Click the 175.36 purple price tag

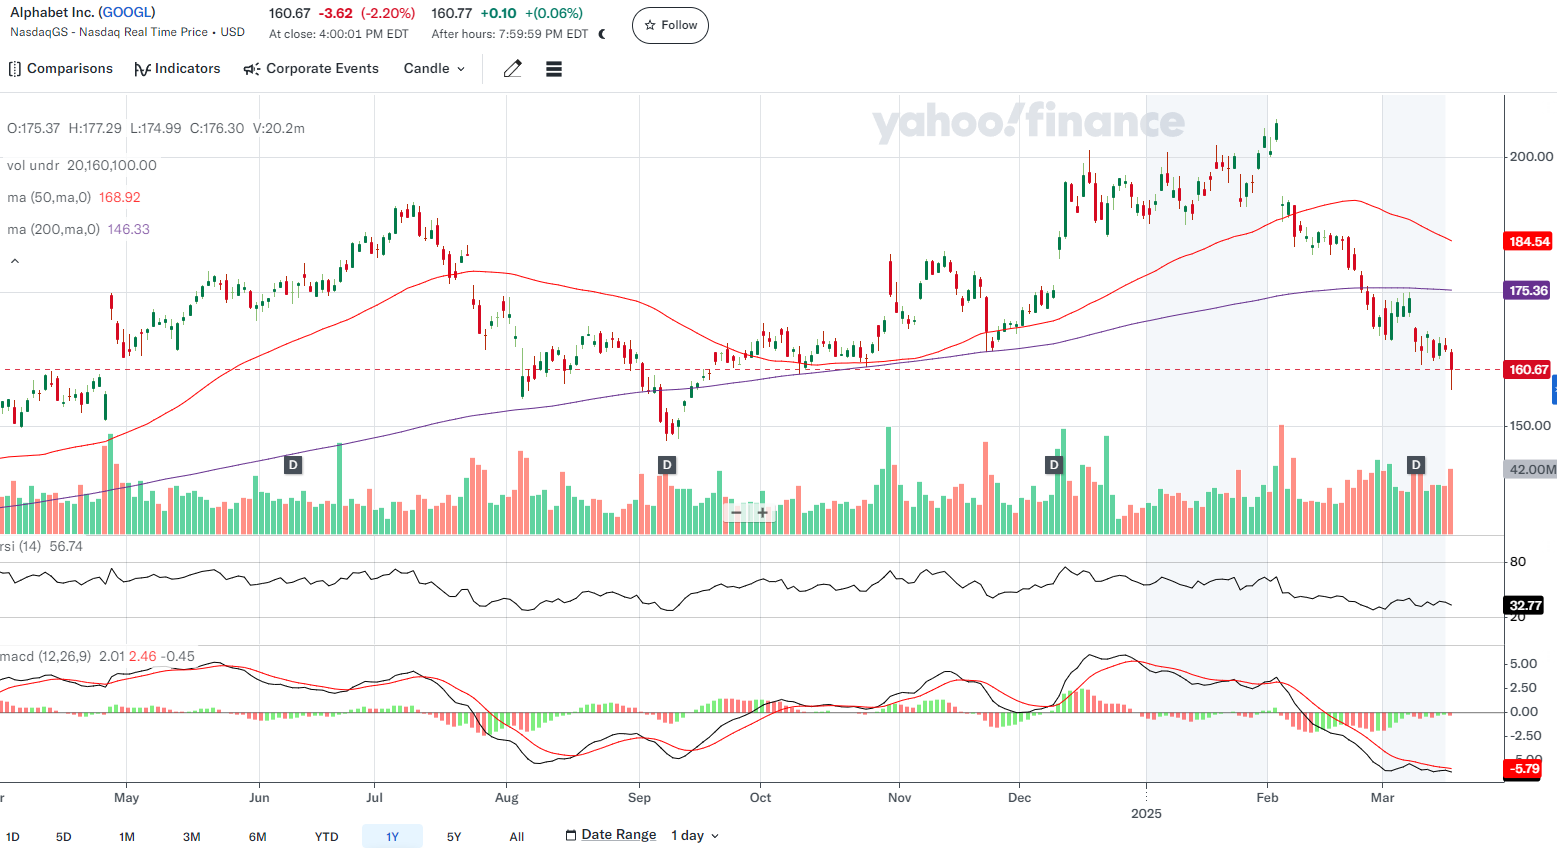1529,291
